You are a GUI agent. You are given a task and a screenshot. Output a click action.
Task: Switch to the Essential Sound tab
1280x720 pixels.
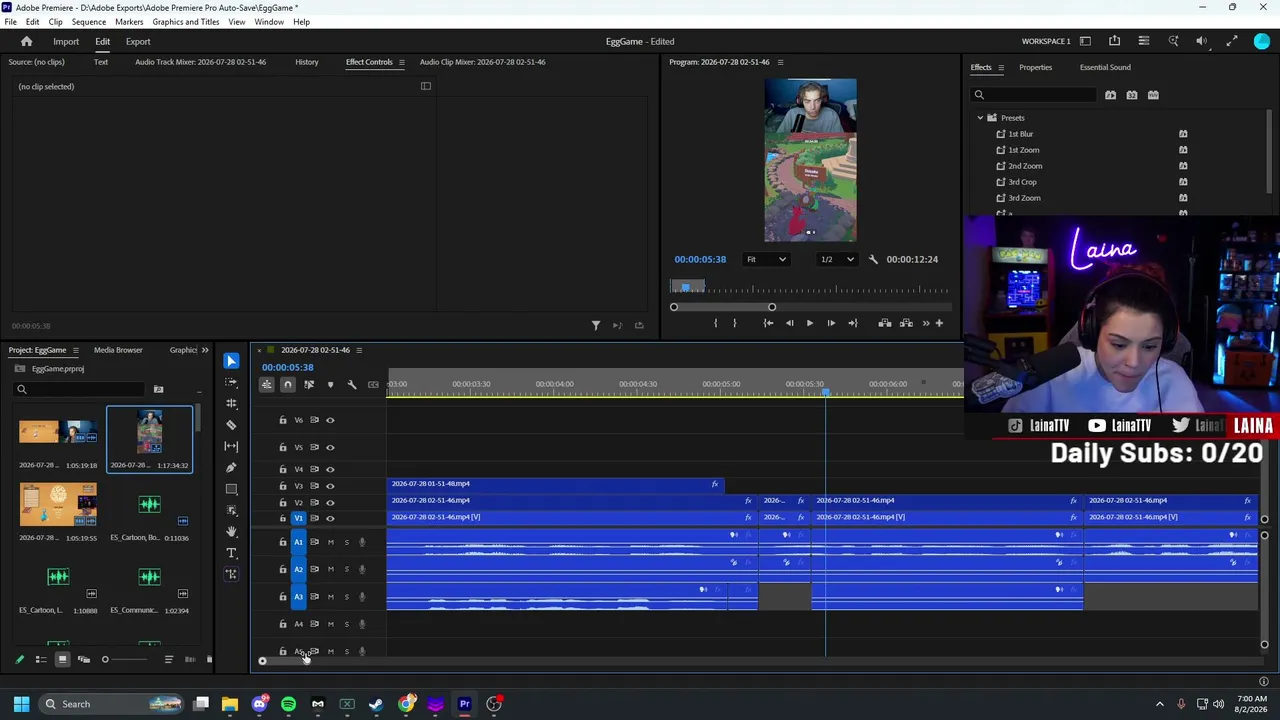(x=1105, y=67)
